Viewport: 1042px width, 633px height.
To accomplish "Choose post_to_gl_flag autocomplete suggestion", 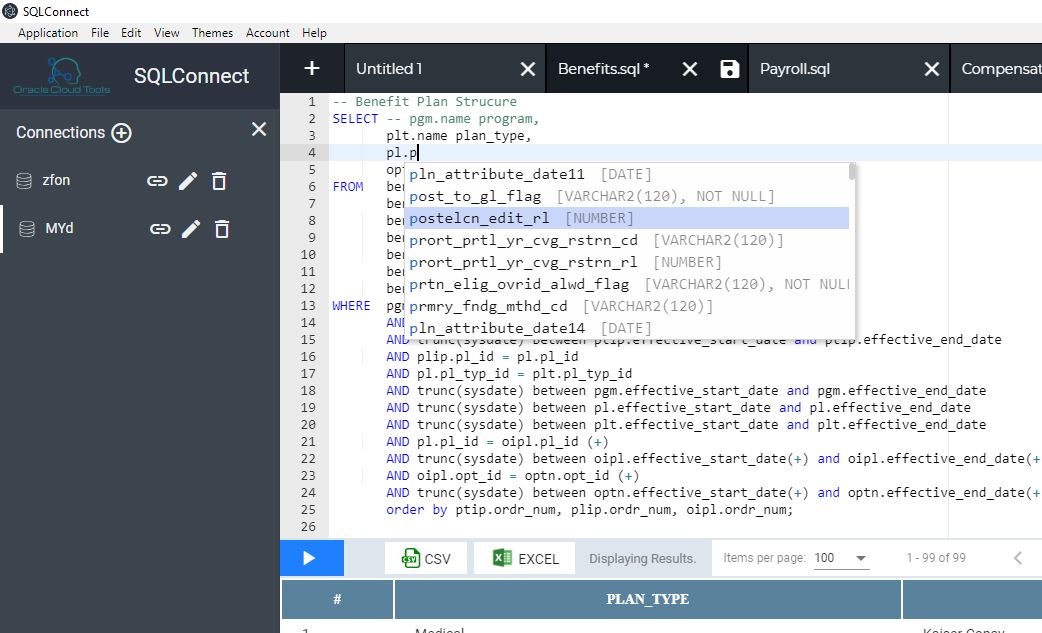I will coord(627,196).
